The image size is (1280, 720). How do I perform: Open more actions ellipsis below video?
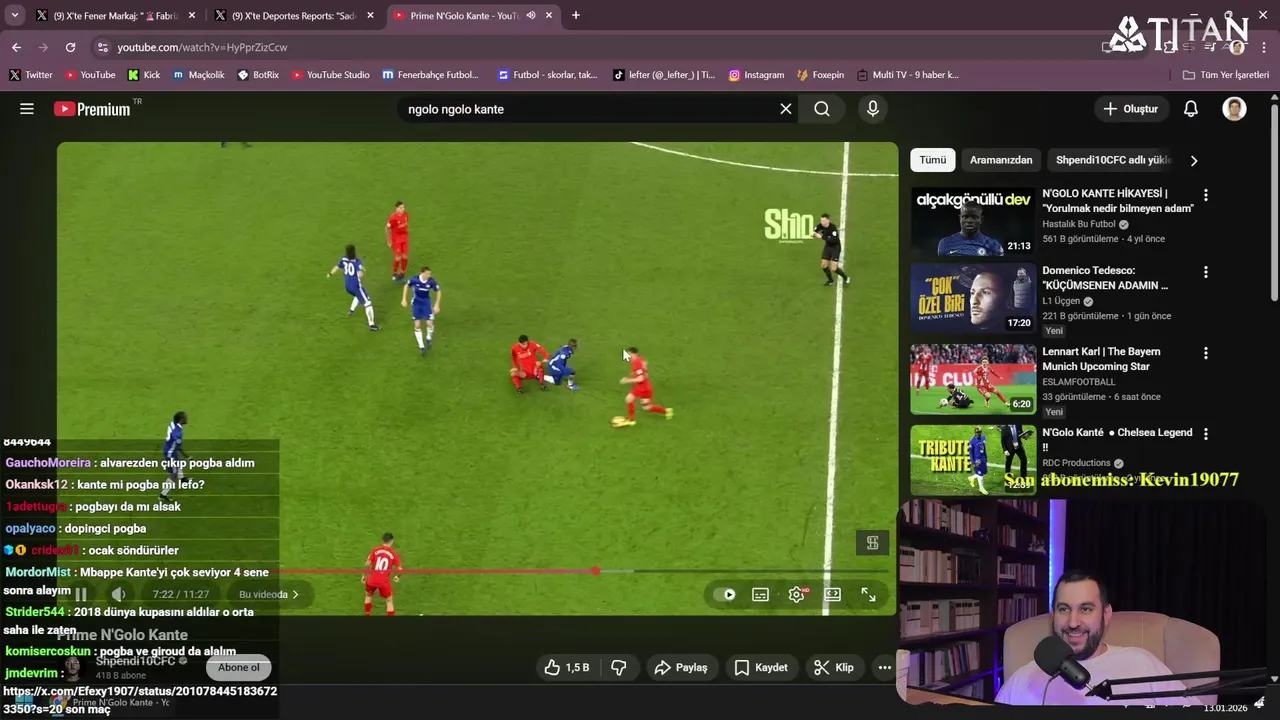click(884, 667)
